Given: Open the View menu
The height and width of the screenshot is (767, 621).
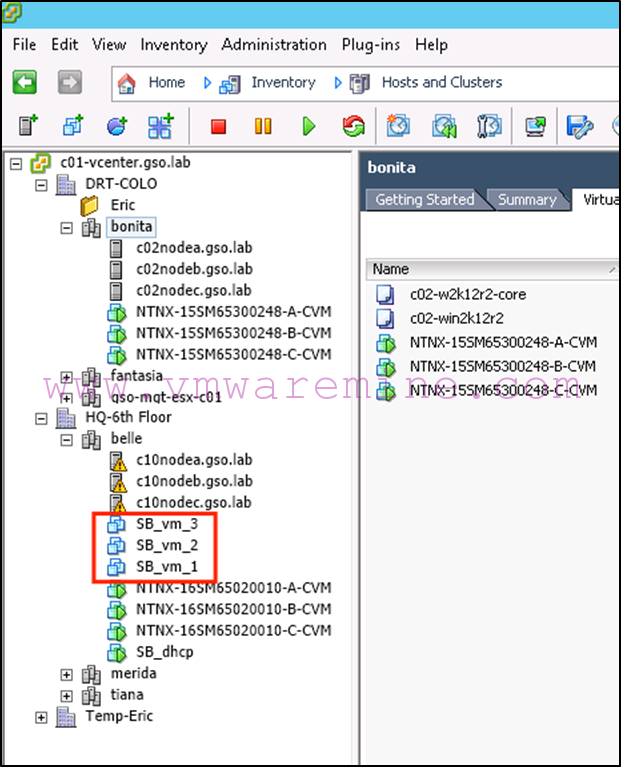Looking at the screenshot, I should coord(109,45).
